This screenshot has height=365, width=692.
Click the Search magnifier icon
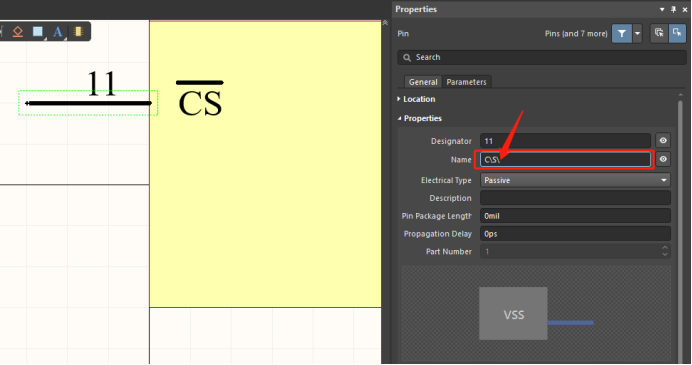coord(406,57)
